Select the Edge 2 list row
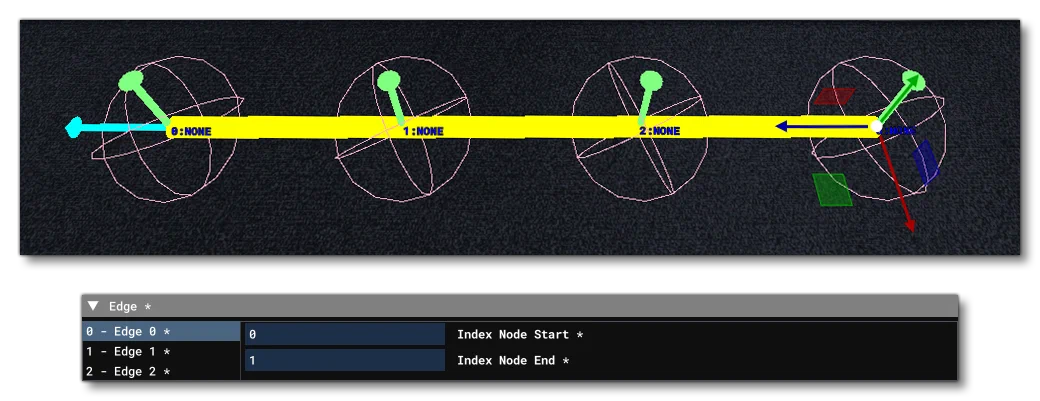The height and width of the screenshot is (401, 1040). click(x=161, y=371)
